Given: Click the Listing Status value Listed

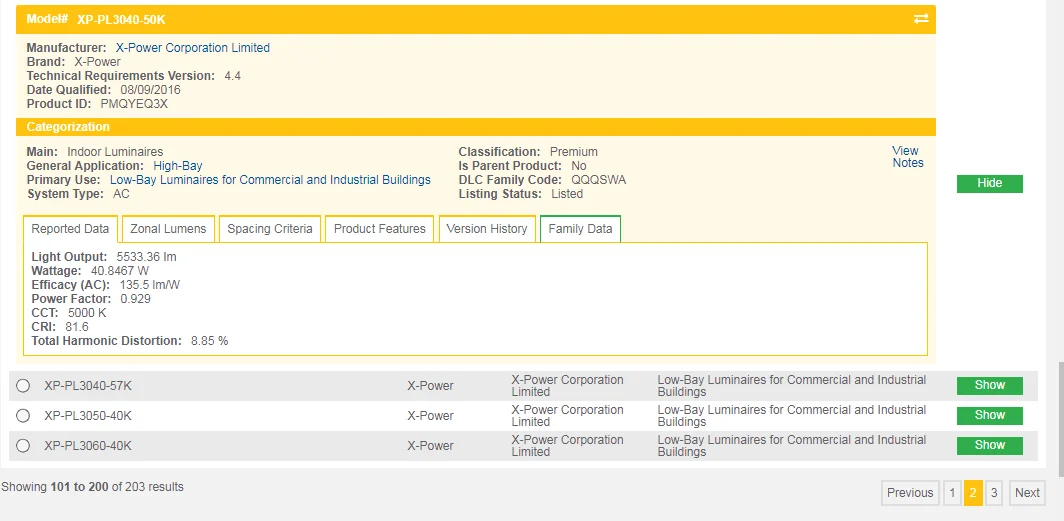Looking at the screenshot, I should (567, 194).
